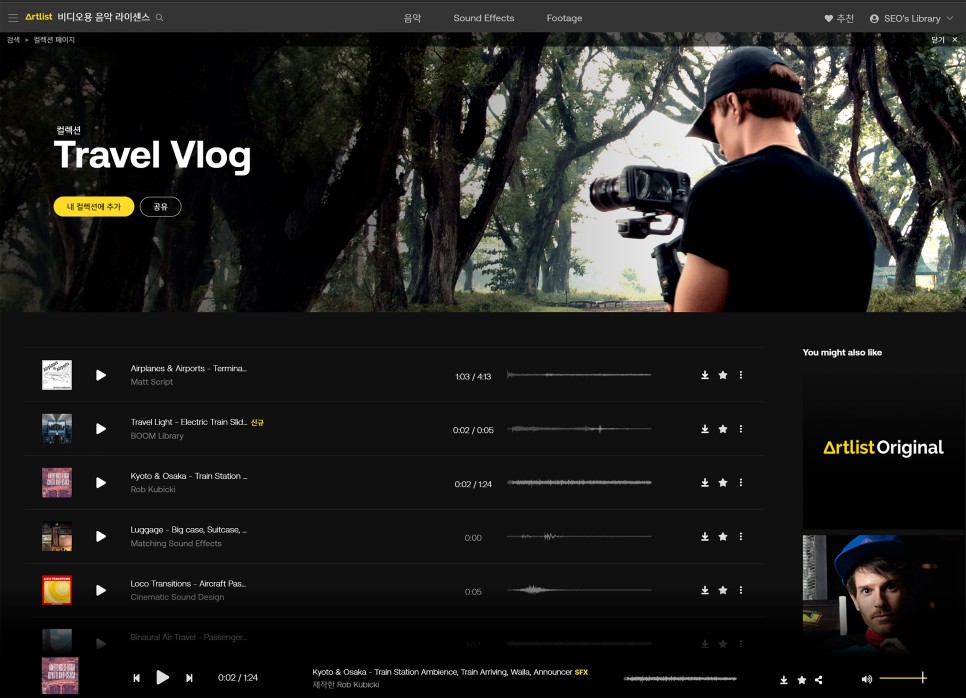The image size is (966, 698).
Task: Click Luggage album thumbnail
Action: pos(57,537)
